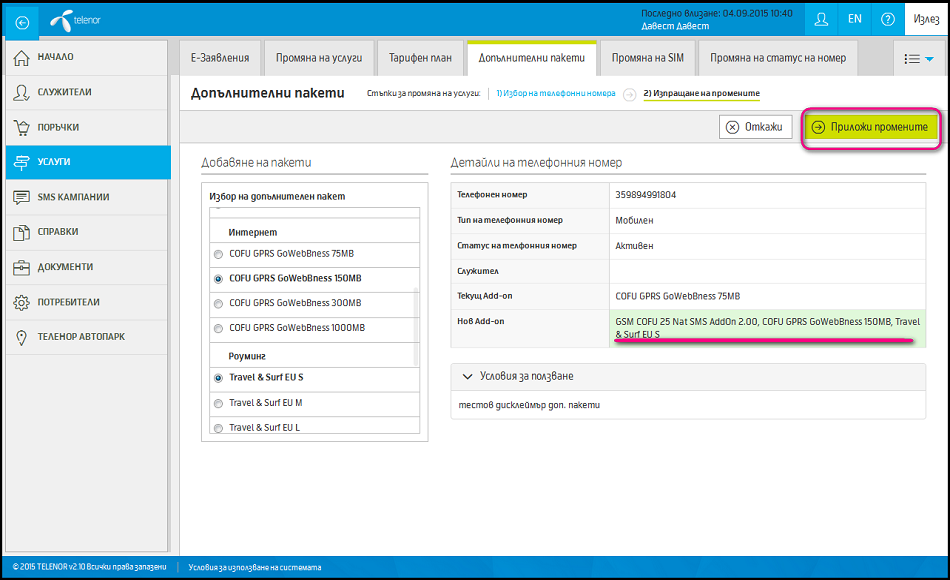Switch to the Промяна на SIM tab

coord(648,58)
